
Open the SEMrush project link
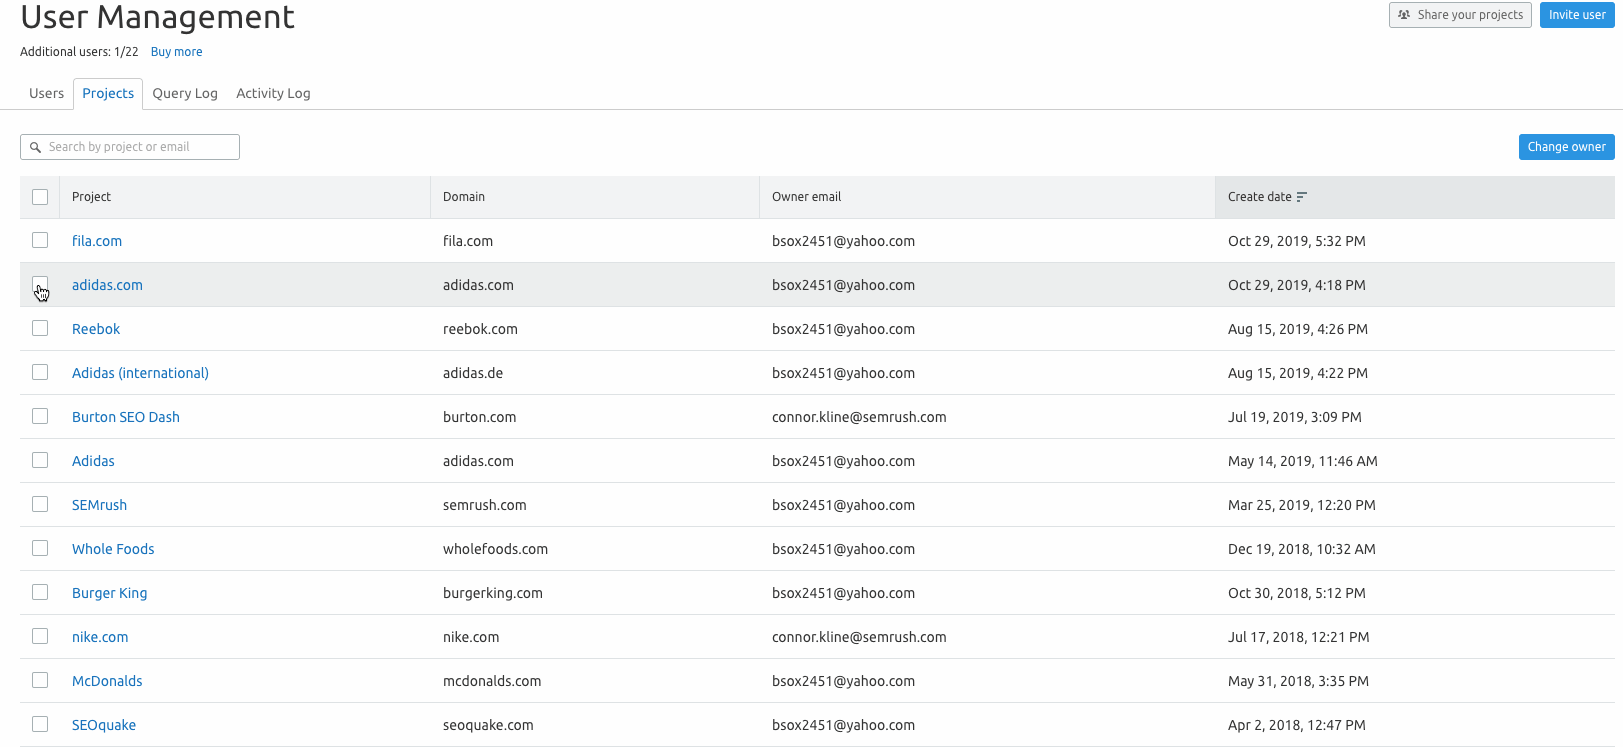click(99, 505)
